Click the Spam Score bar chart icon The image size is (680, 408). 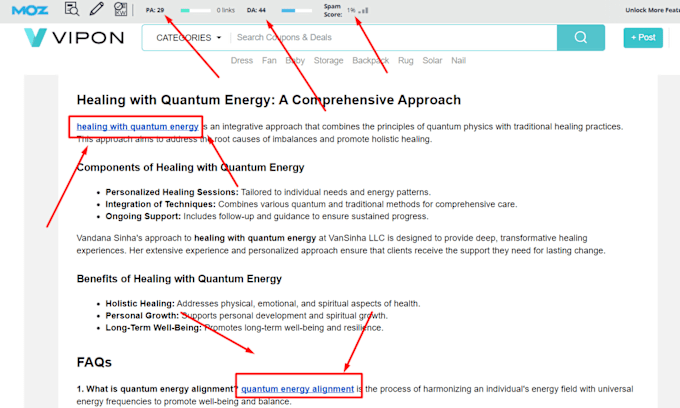point(363,10)
